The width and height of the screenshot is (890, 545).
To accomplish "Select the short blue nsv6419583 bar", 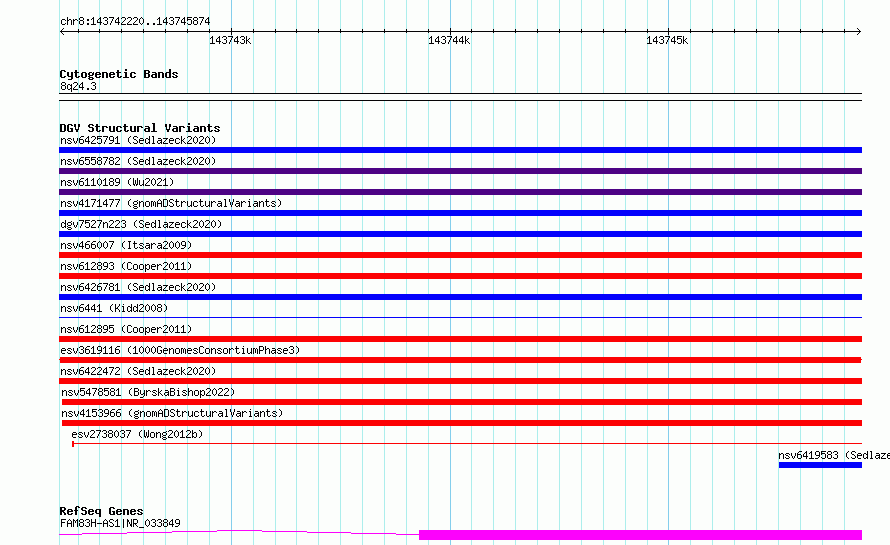I will click(820, 465).
